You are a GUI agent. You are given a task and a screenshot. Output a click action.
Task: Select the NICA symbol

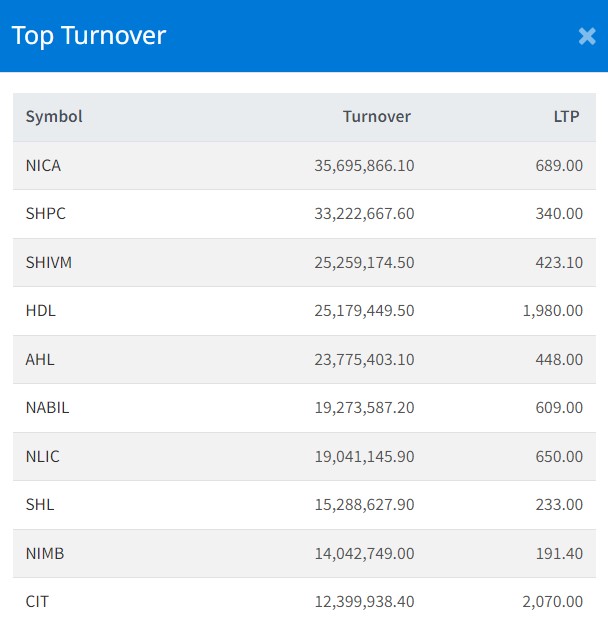tap(43, 166)
